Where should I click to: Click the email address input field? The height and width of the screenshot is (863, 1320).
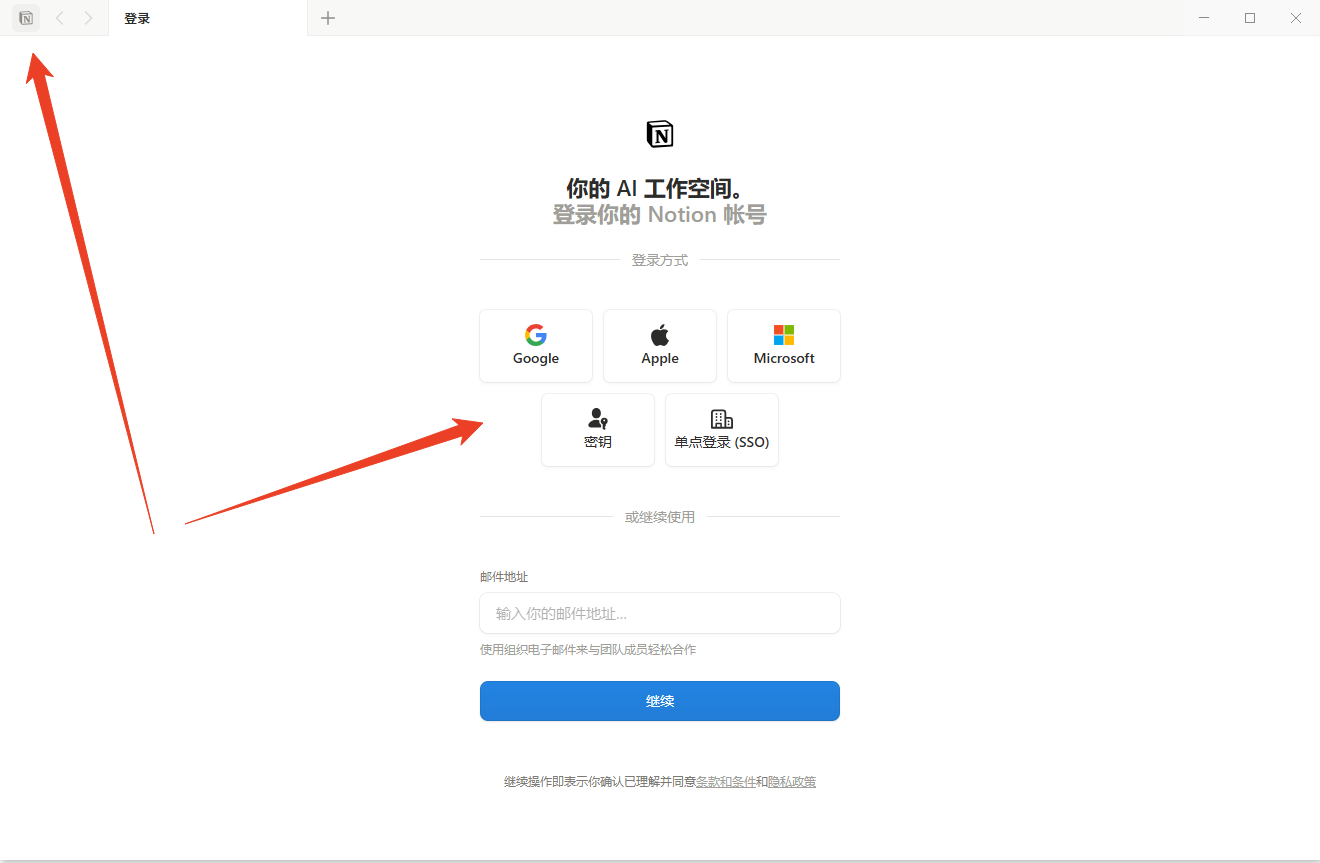tap(659, 613)
